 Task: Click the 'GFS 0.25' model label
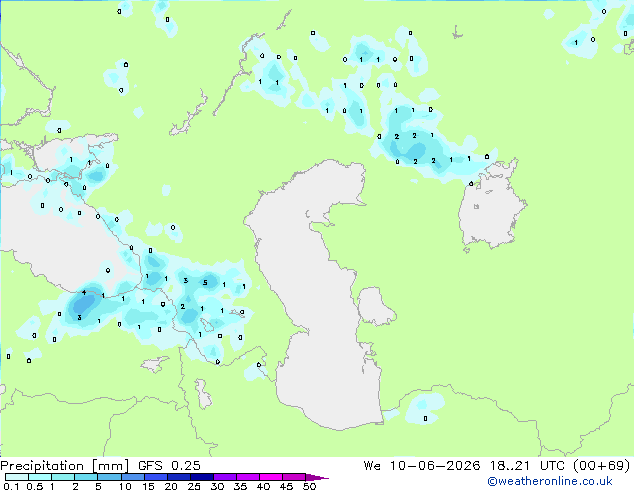[x=169, y=466]
